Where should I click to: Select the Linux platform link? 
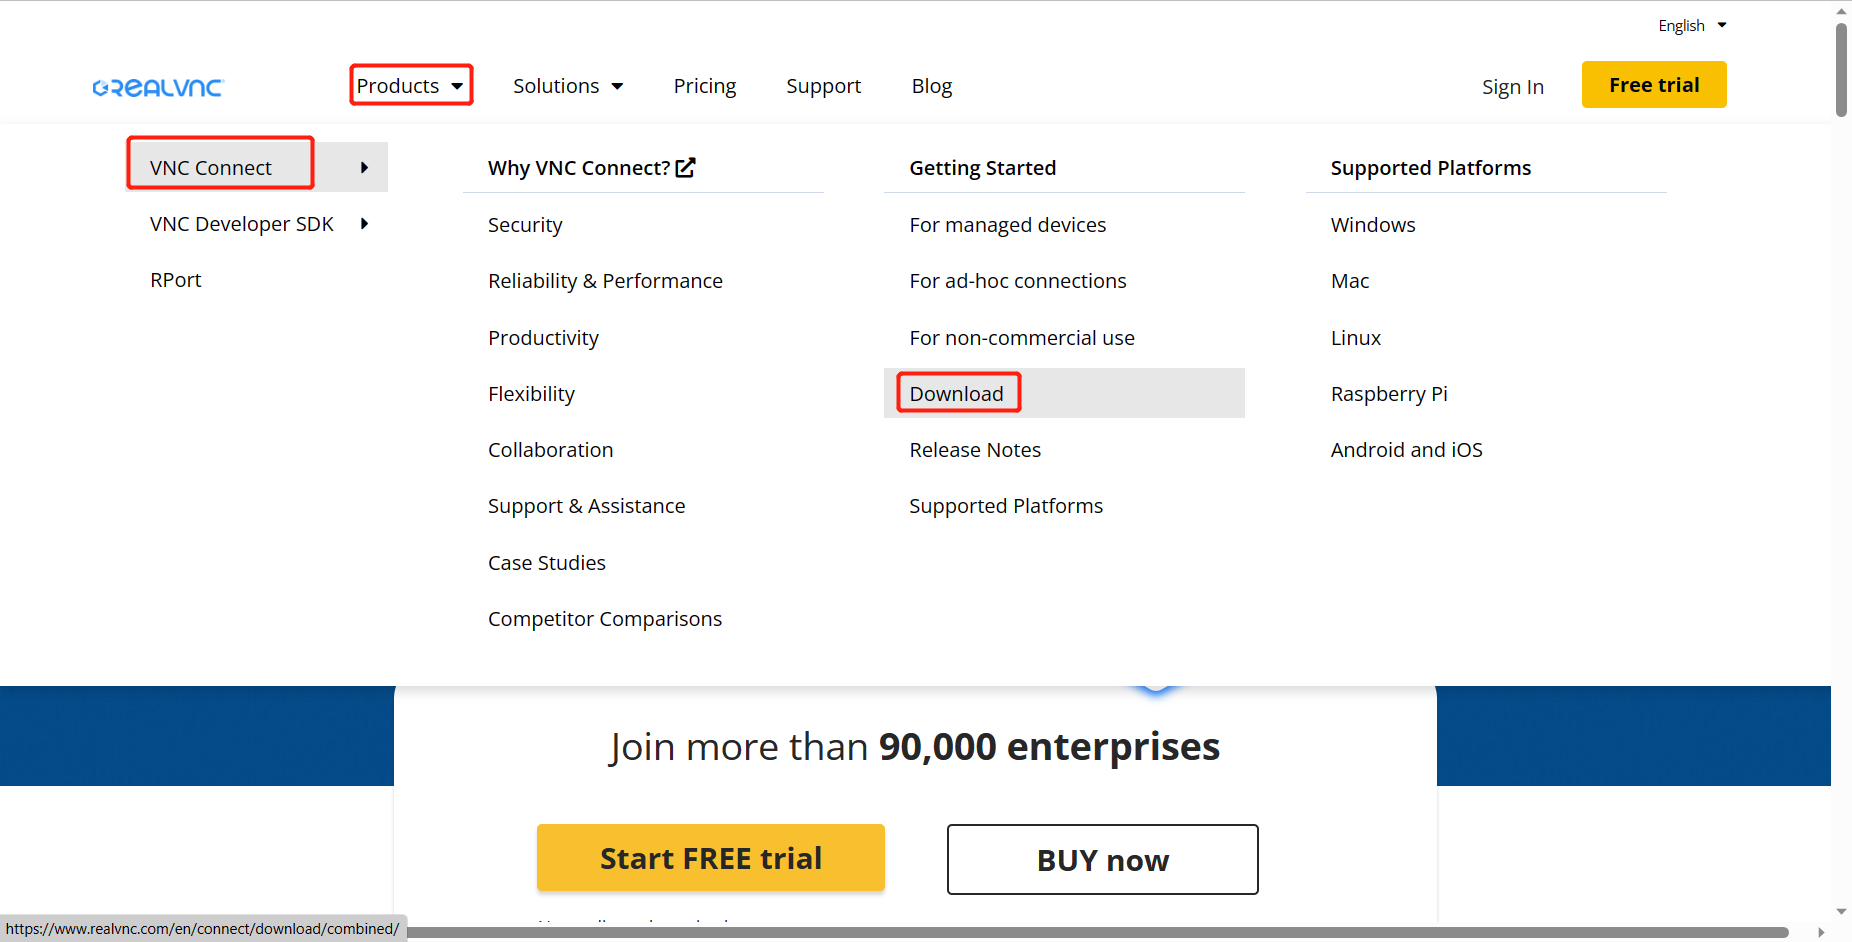tap(1356, 338)
